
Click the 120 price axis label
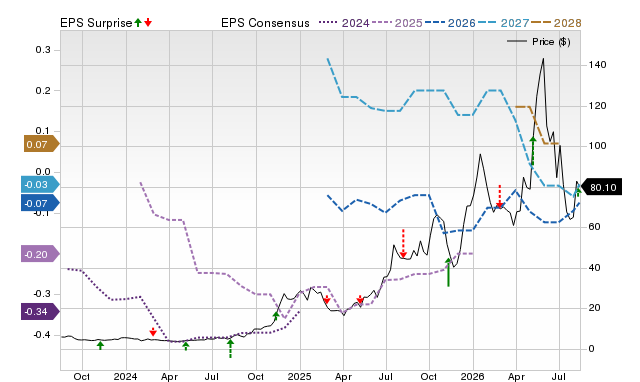pos(597,106)
